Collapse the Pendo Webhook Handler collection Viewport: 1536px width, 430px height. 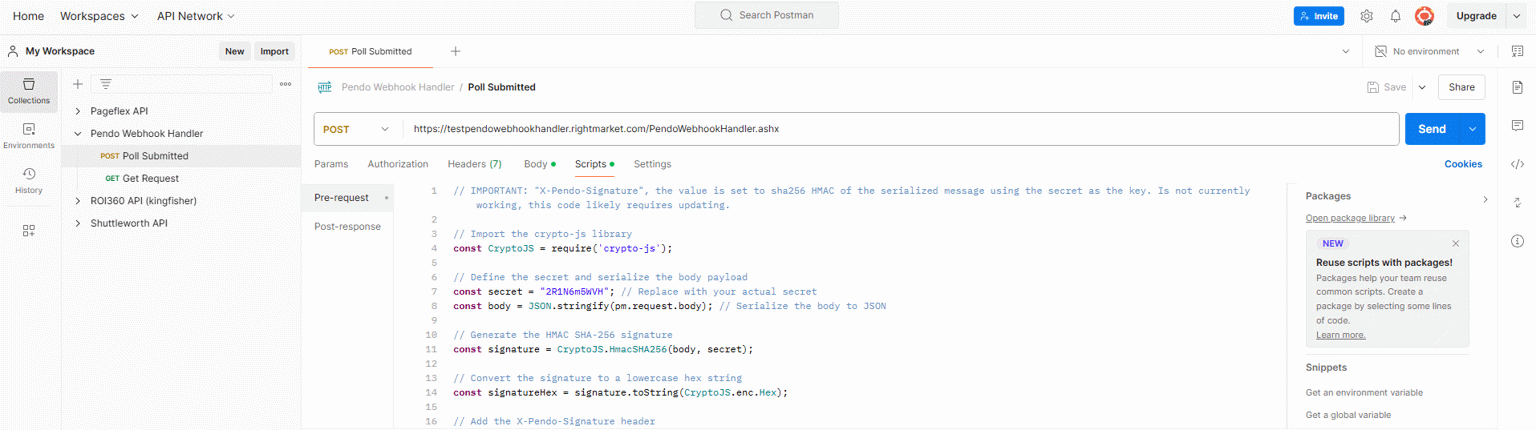coord(78,133)
